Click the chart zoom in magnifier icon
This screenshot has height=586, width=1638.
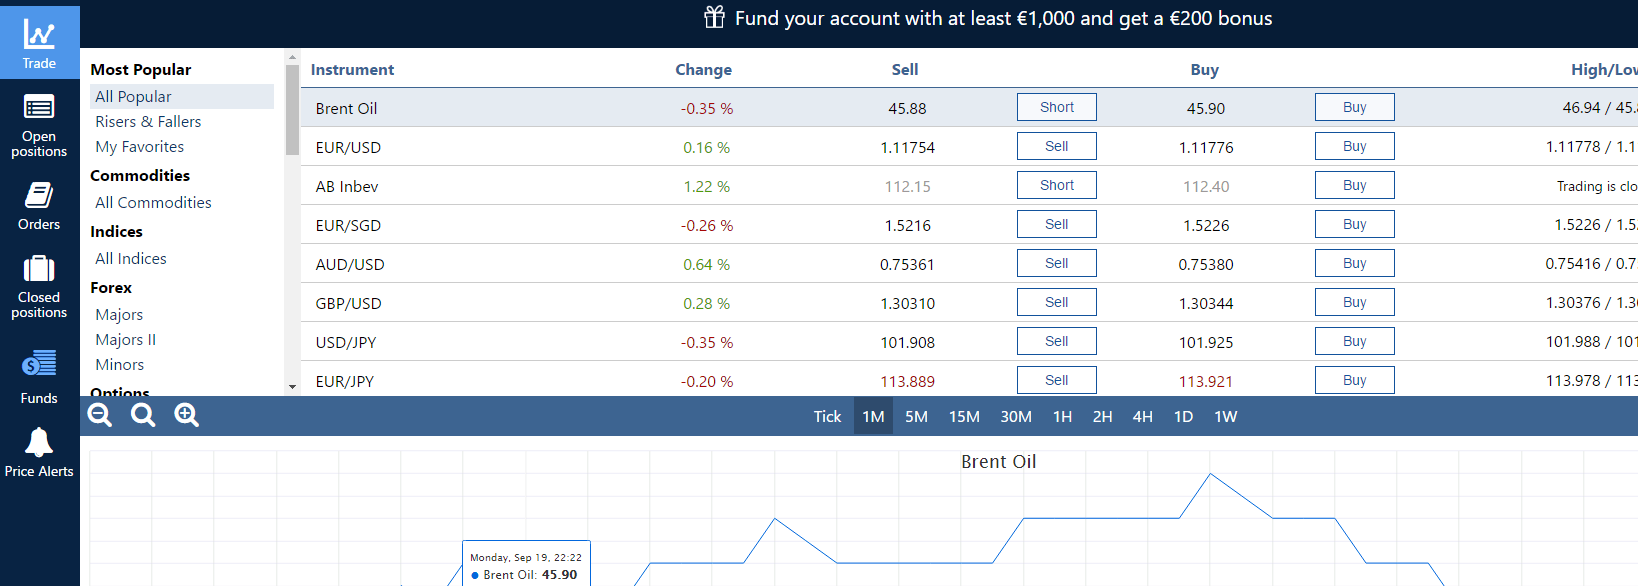pyautogui.click(x=187, y=415)
